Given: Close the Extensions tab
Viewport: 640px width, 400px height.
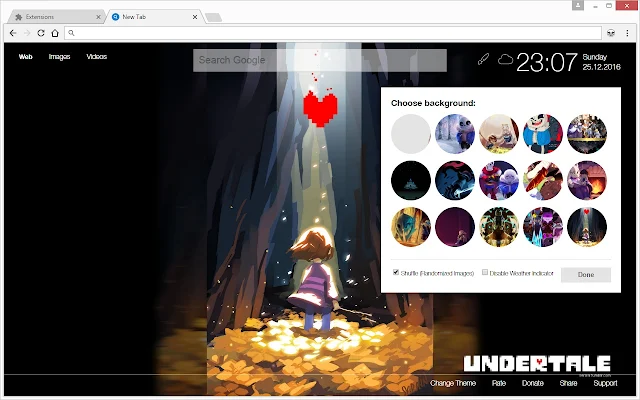Looking at the screenshot, I should [98, 17].
